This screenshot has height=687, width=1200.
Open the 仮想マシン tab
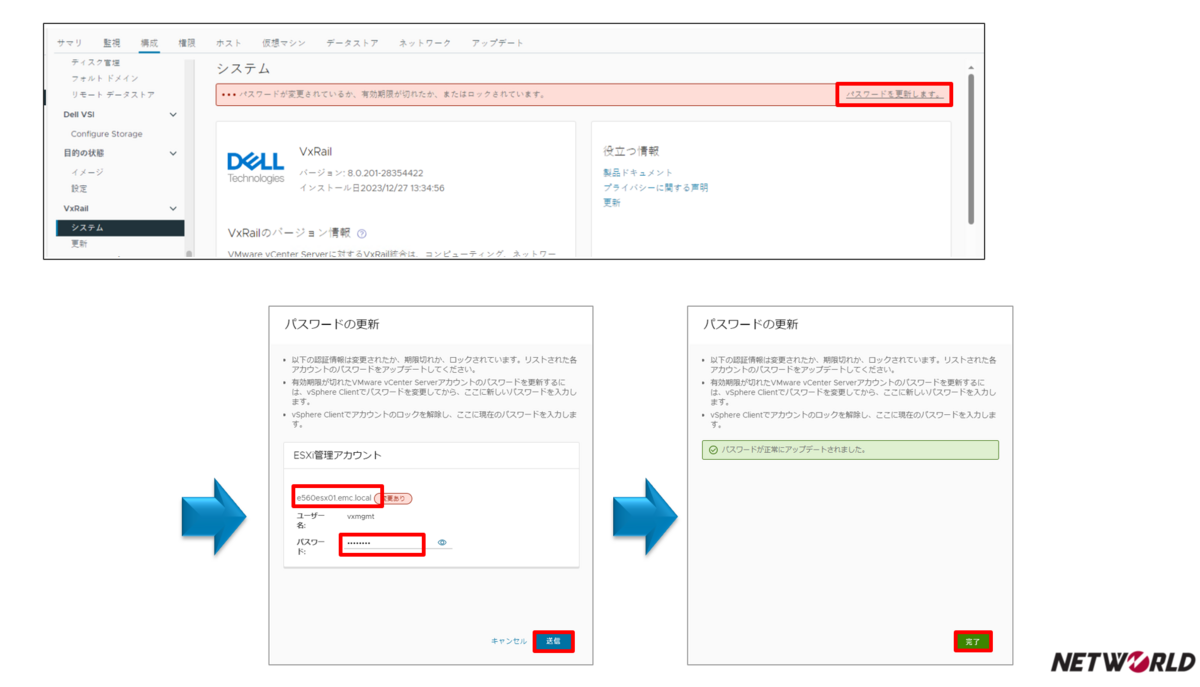284,43
